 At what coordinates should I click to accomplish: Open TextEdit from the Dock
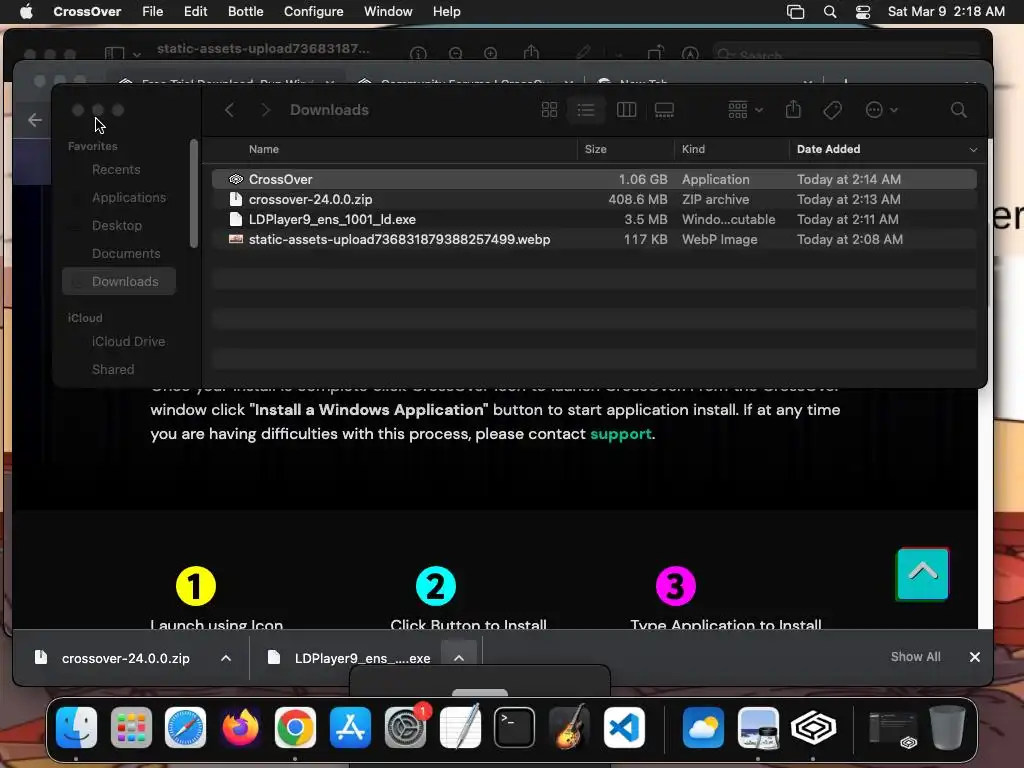(x=460, y=727)
